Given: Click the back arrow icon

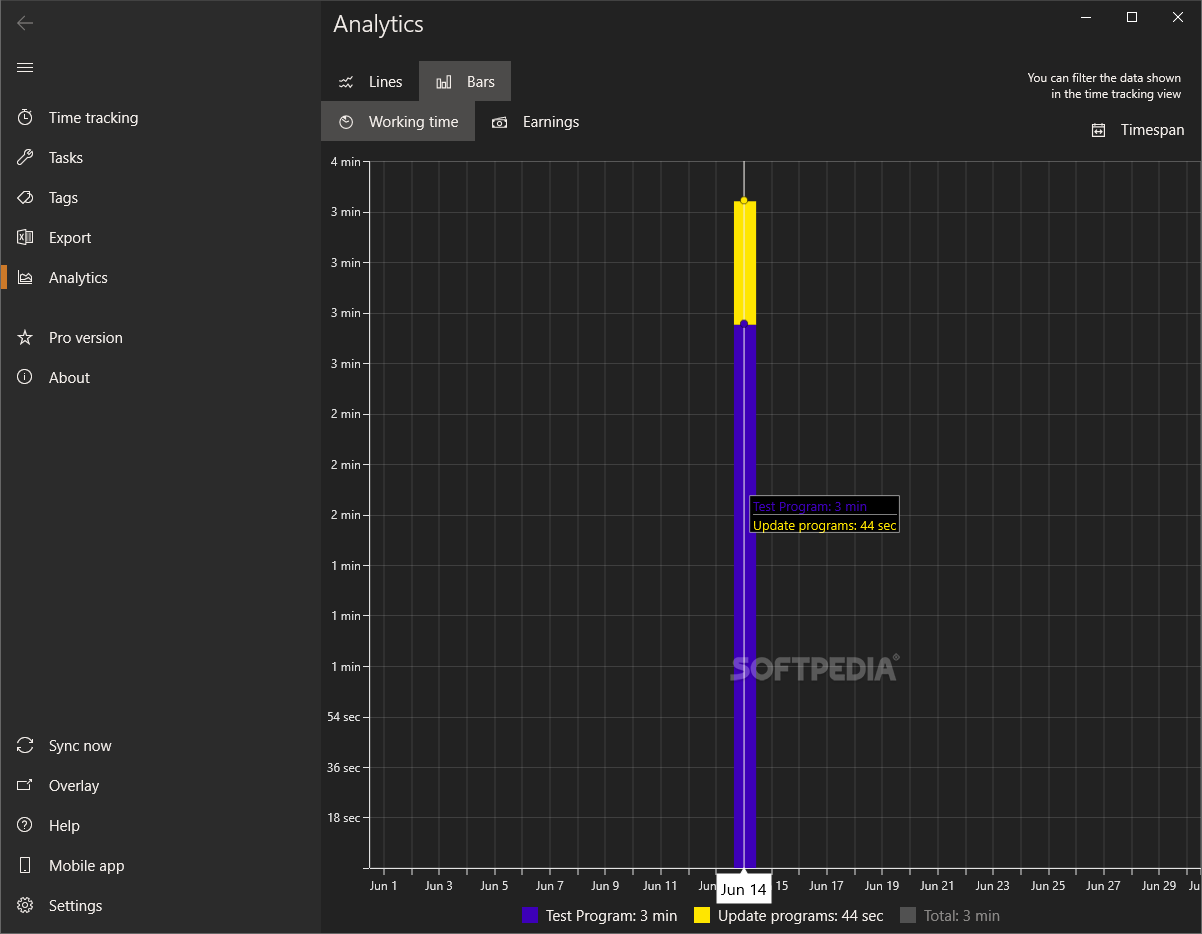Looking at the screenshot, I should (x=25, y=23).
